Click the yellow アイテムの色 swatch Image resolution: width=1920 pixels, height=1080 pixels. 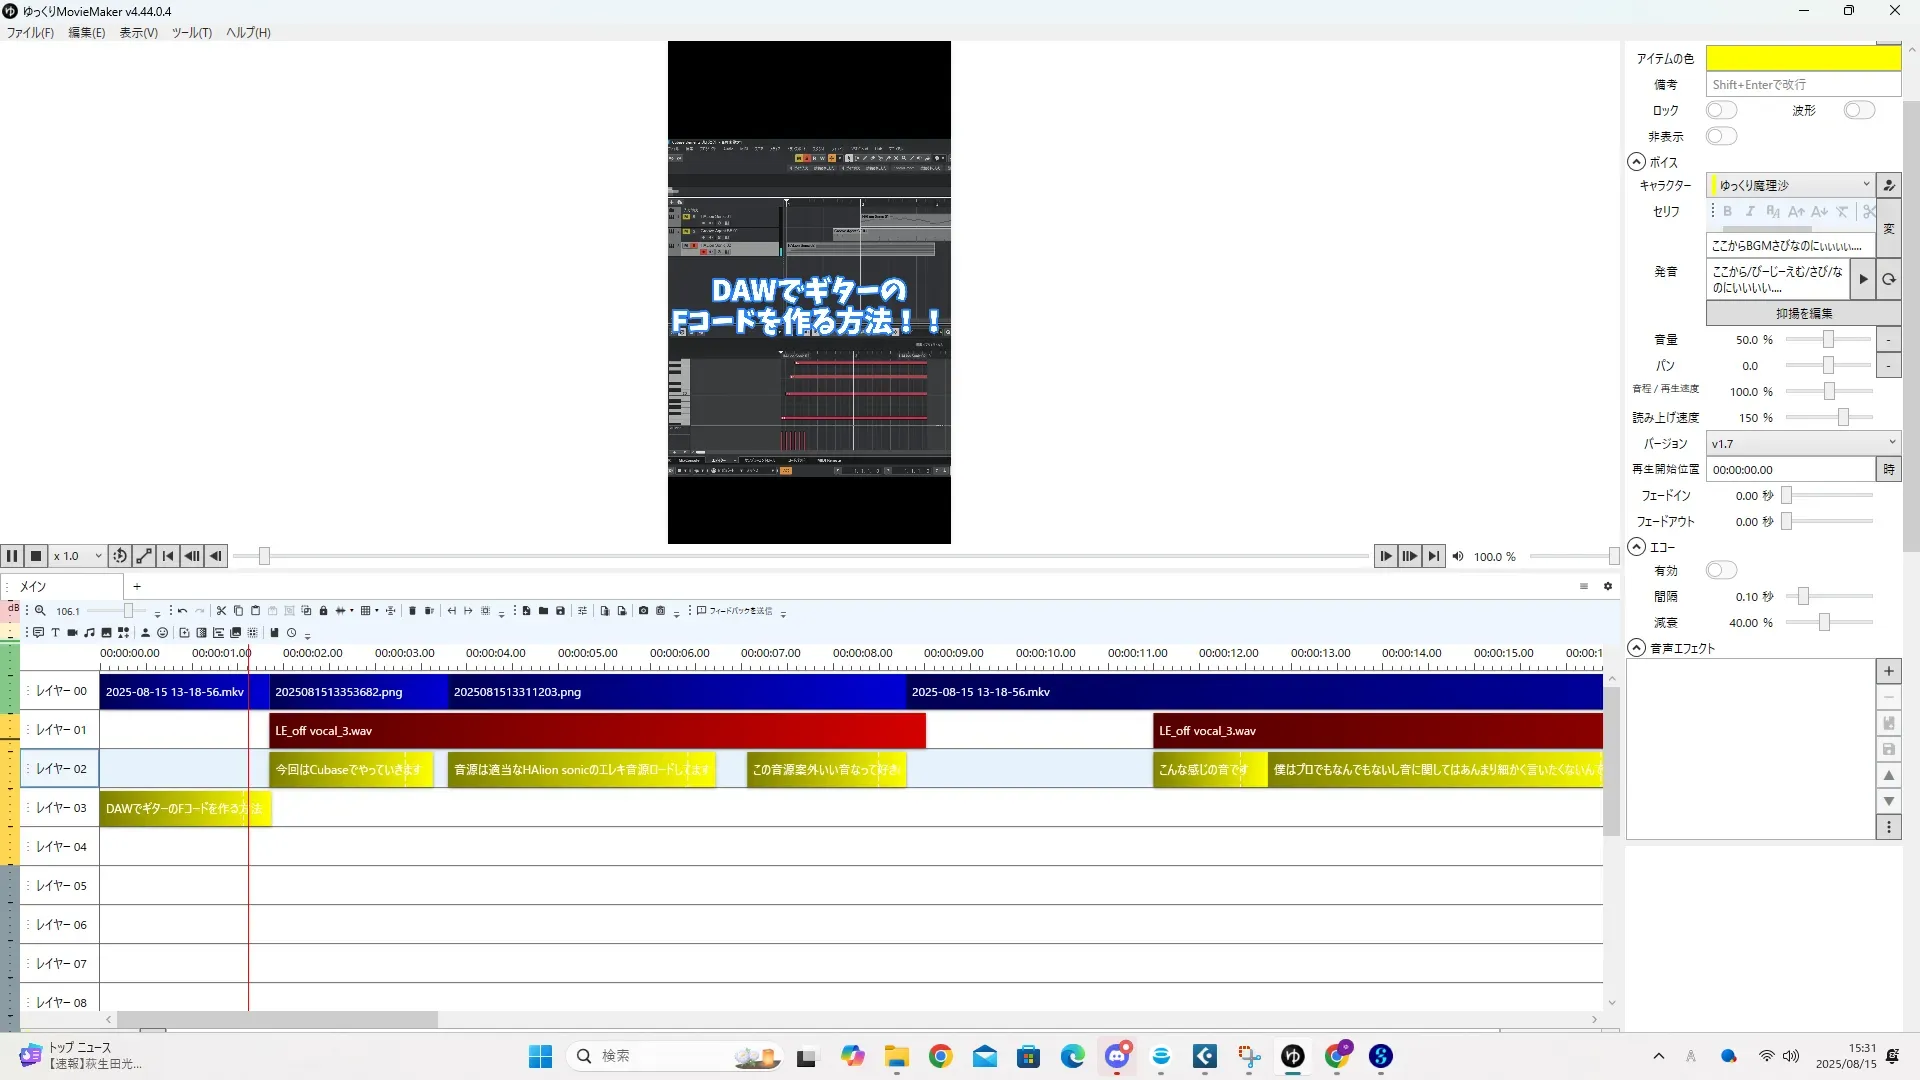point(1802,58)
